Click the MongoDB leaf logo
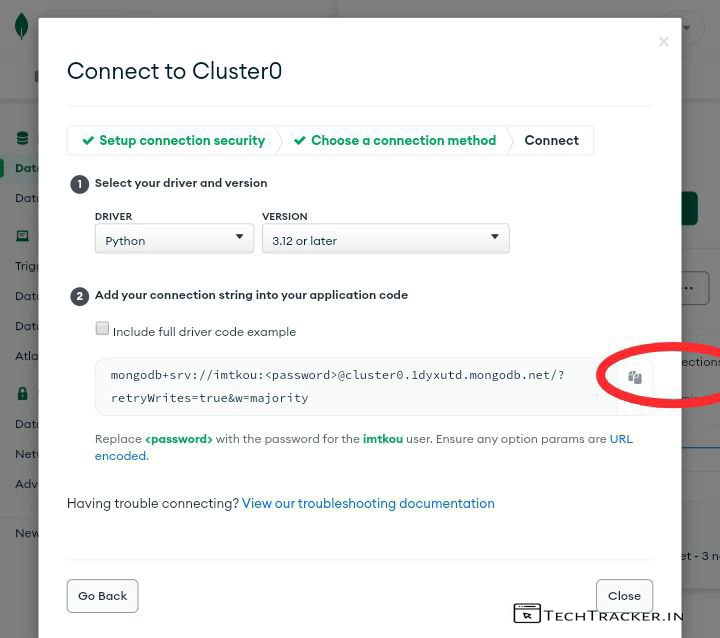Viewport: 720px width, 638px height. 21,27
